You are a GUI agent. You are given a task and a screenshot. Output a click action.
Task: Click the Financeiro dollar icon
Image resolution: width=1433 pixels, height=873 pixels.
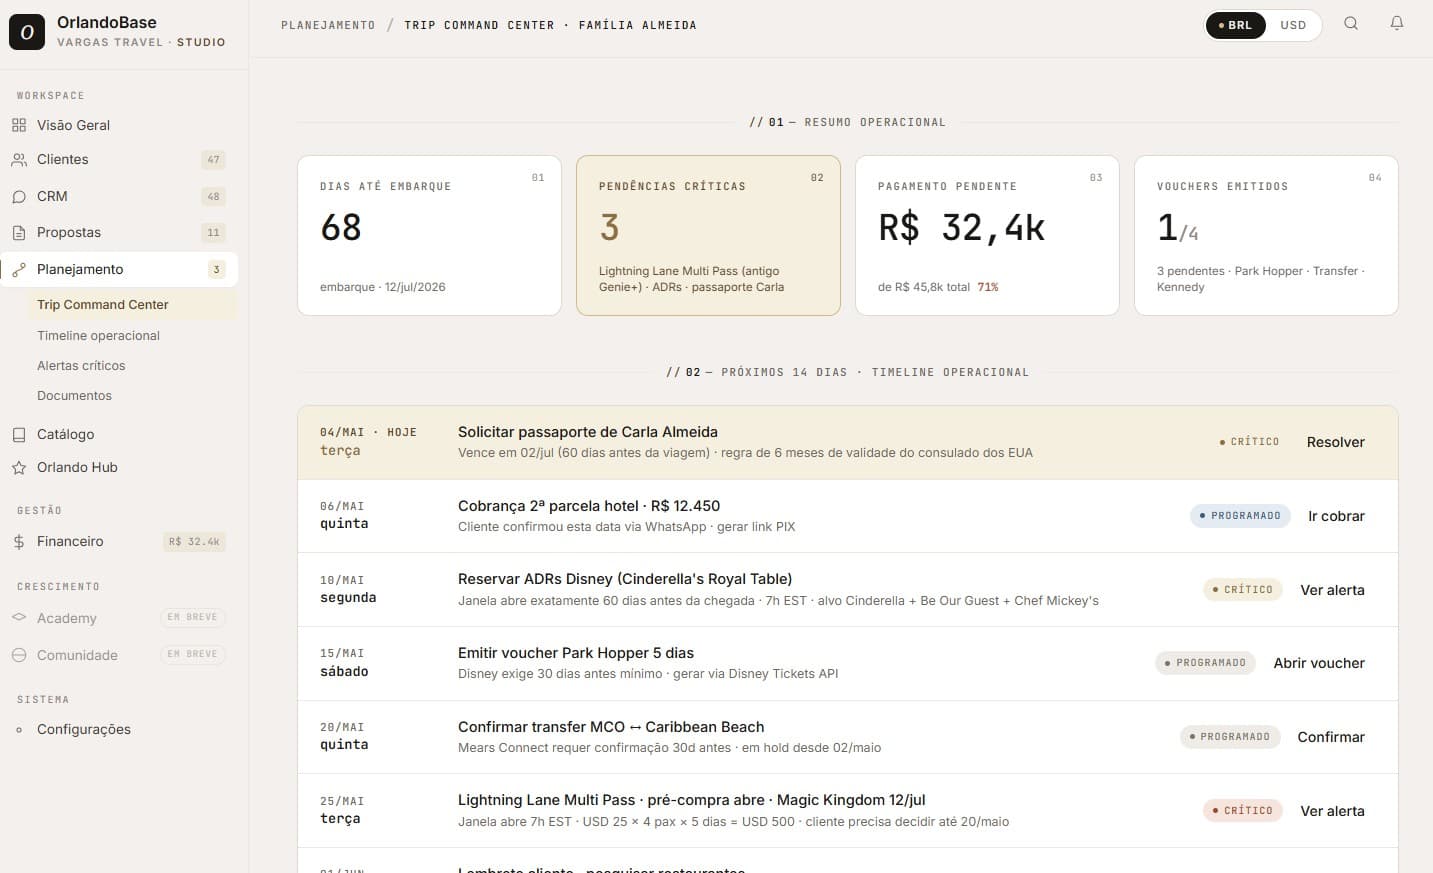coord(19,542)
